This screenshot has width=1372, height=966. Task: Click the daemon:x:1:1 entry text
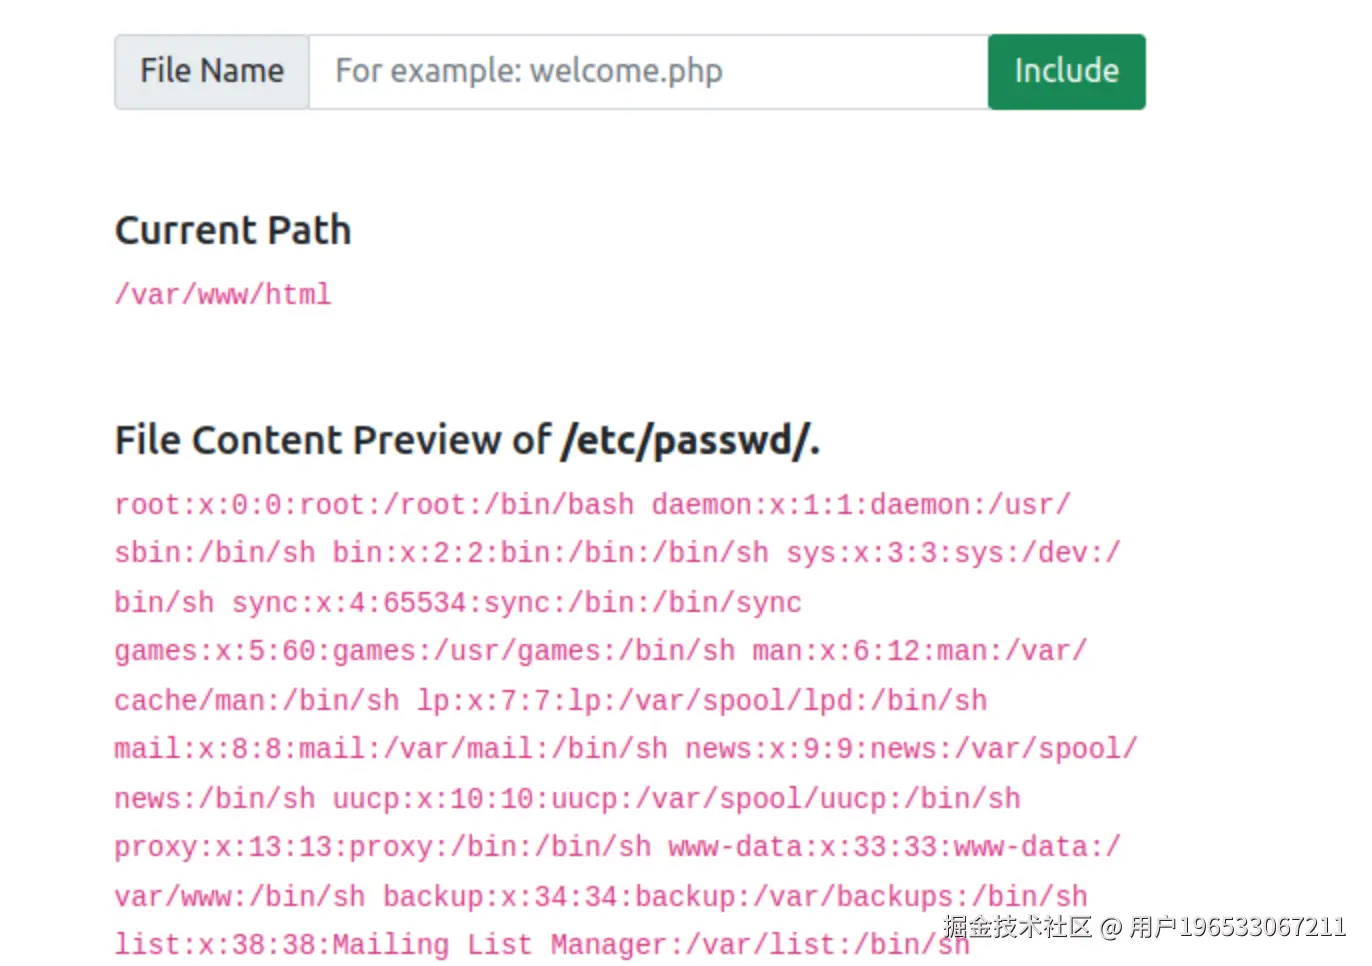(x=860, y=505)
